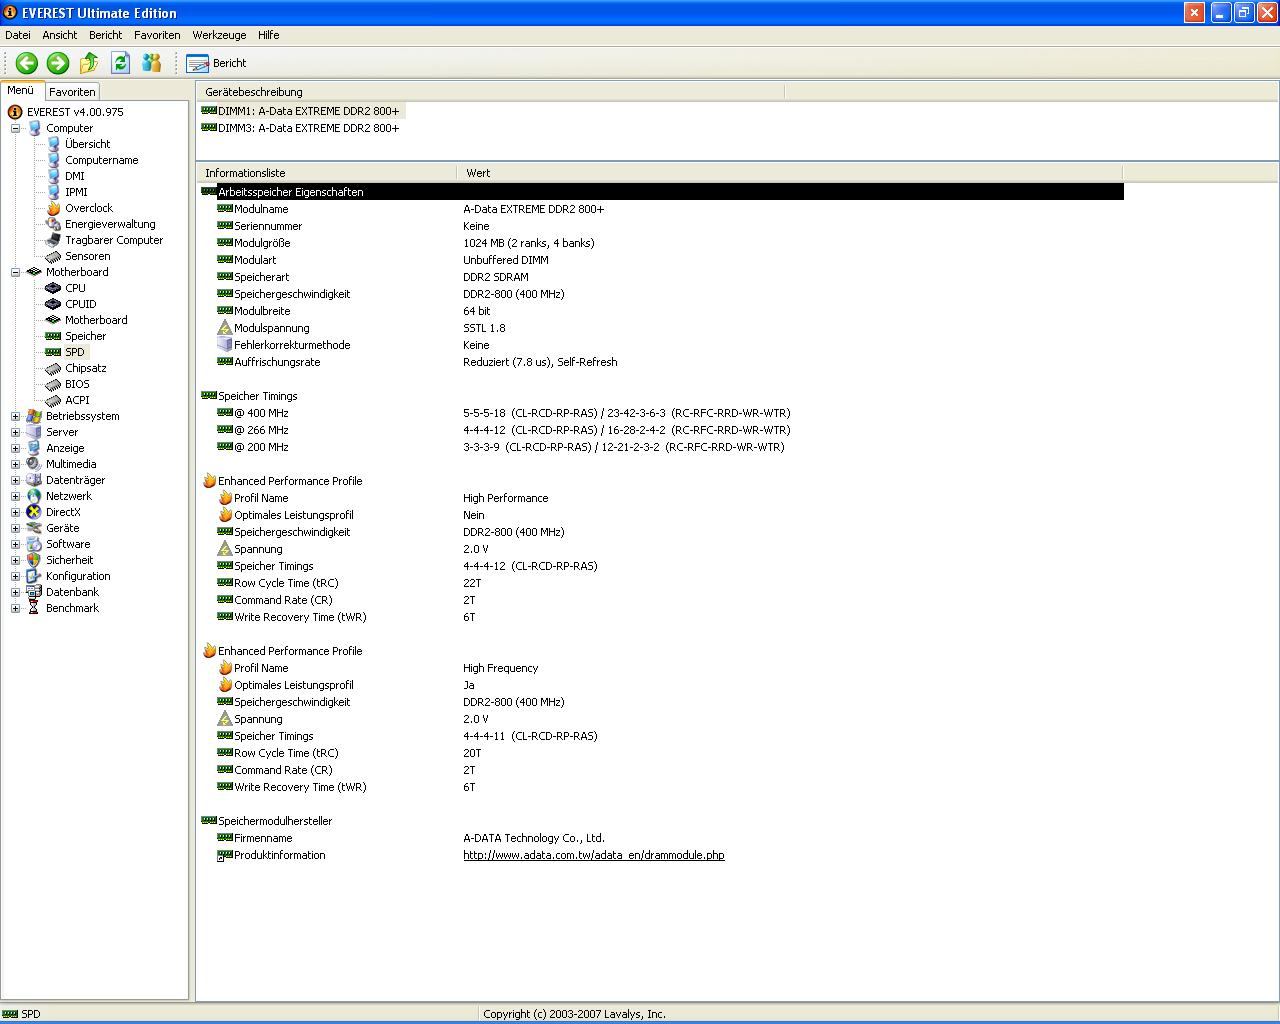Open the Hilfe menu

click(269, 35)
